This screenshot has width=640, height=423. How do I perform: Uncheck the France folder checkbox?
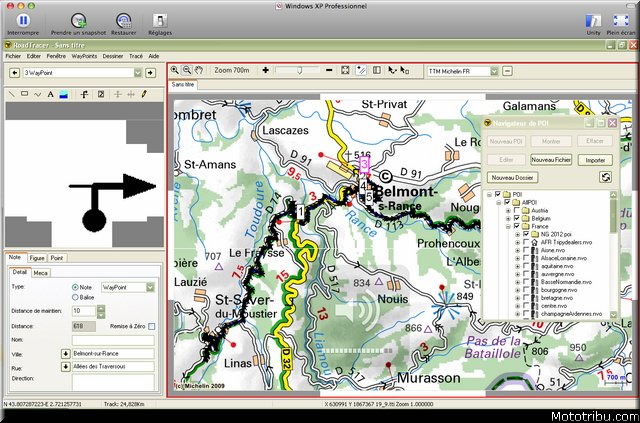pos(517,226)
